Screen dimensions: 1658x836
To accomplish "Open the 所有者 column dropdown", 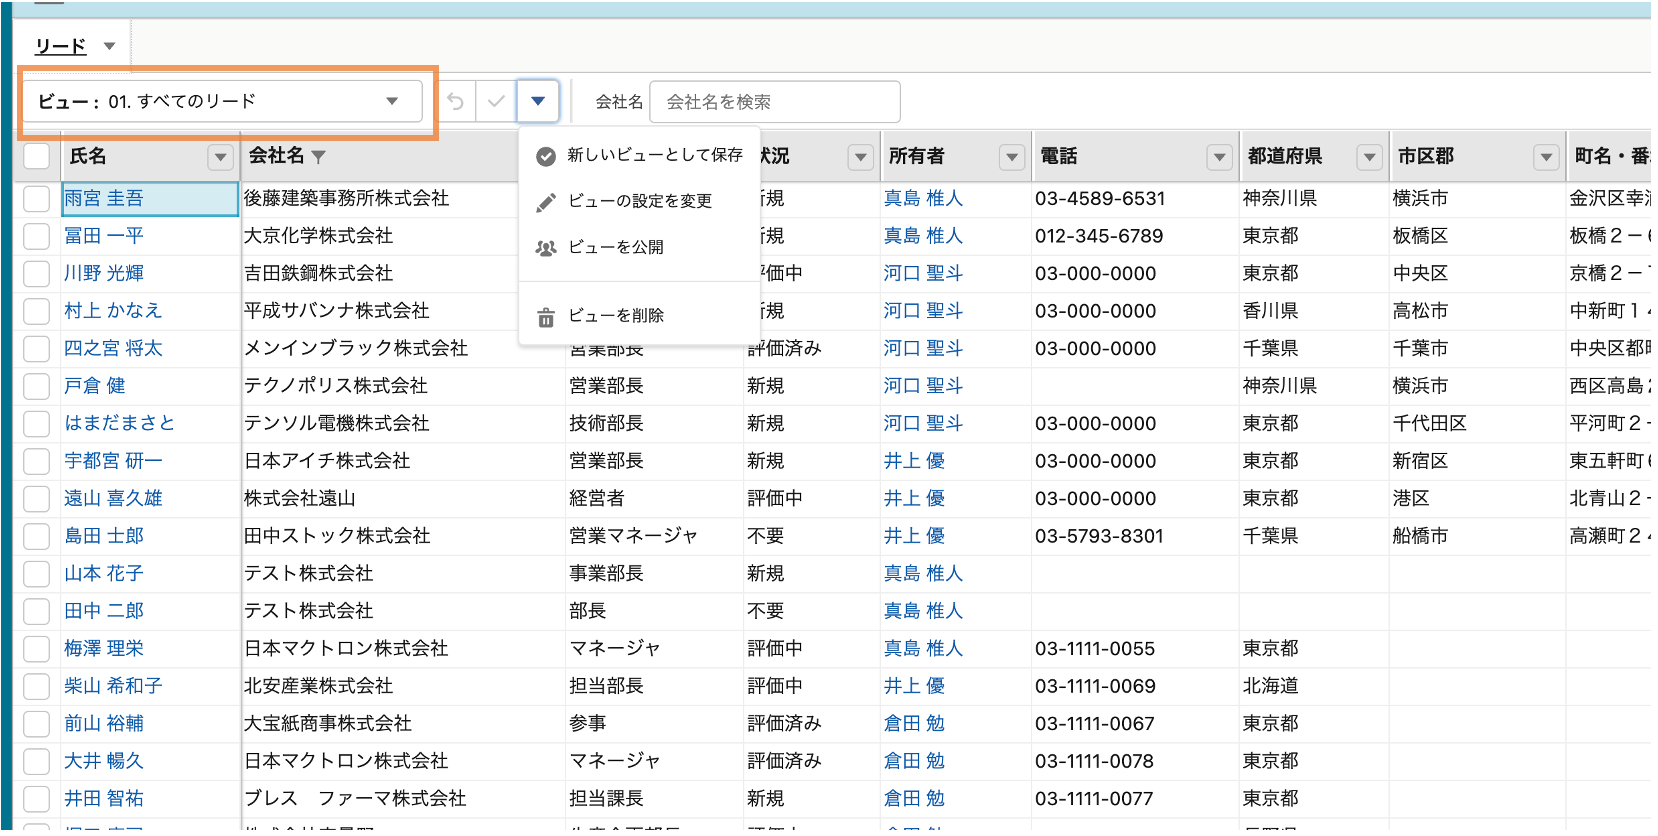I will point(1012,157).
